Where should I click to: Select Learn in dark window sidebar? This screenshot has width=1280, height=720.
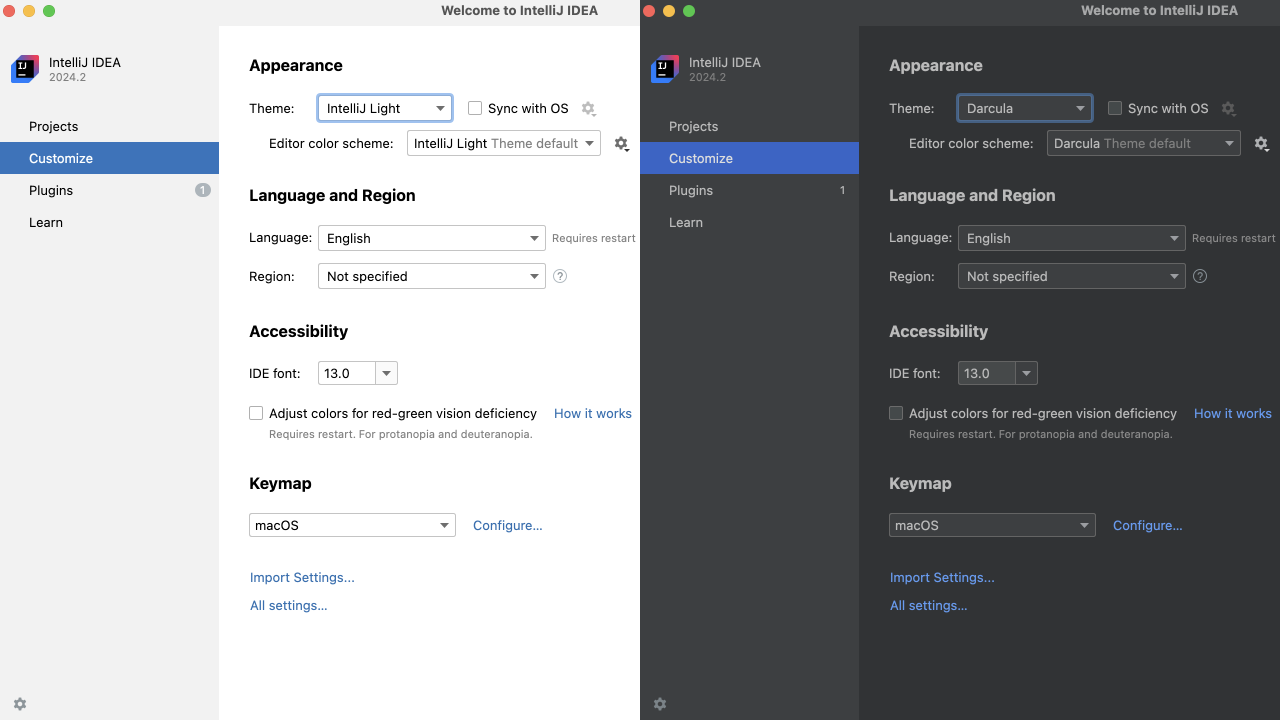click(749, 222)
